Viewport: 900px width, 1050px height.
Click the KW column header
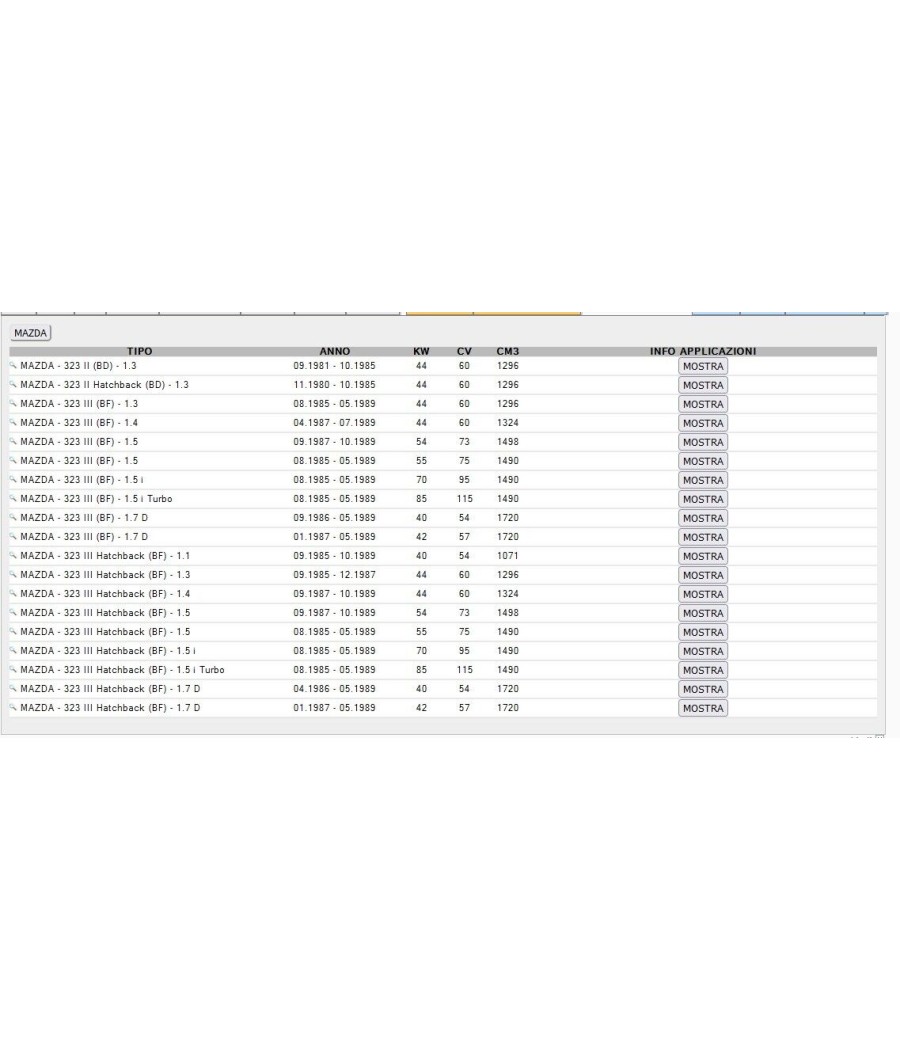[421, 351]
